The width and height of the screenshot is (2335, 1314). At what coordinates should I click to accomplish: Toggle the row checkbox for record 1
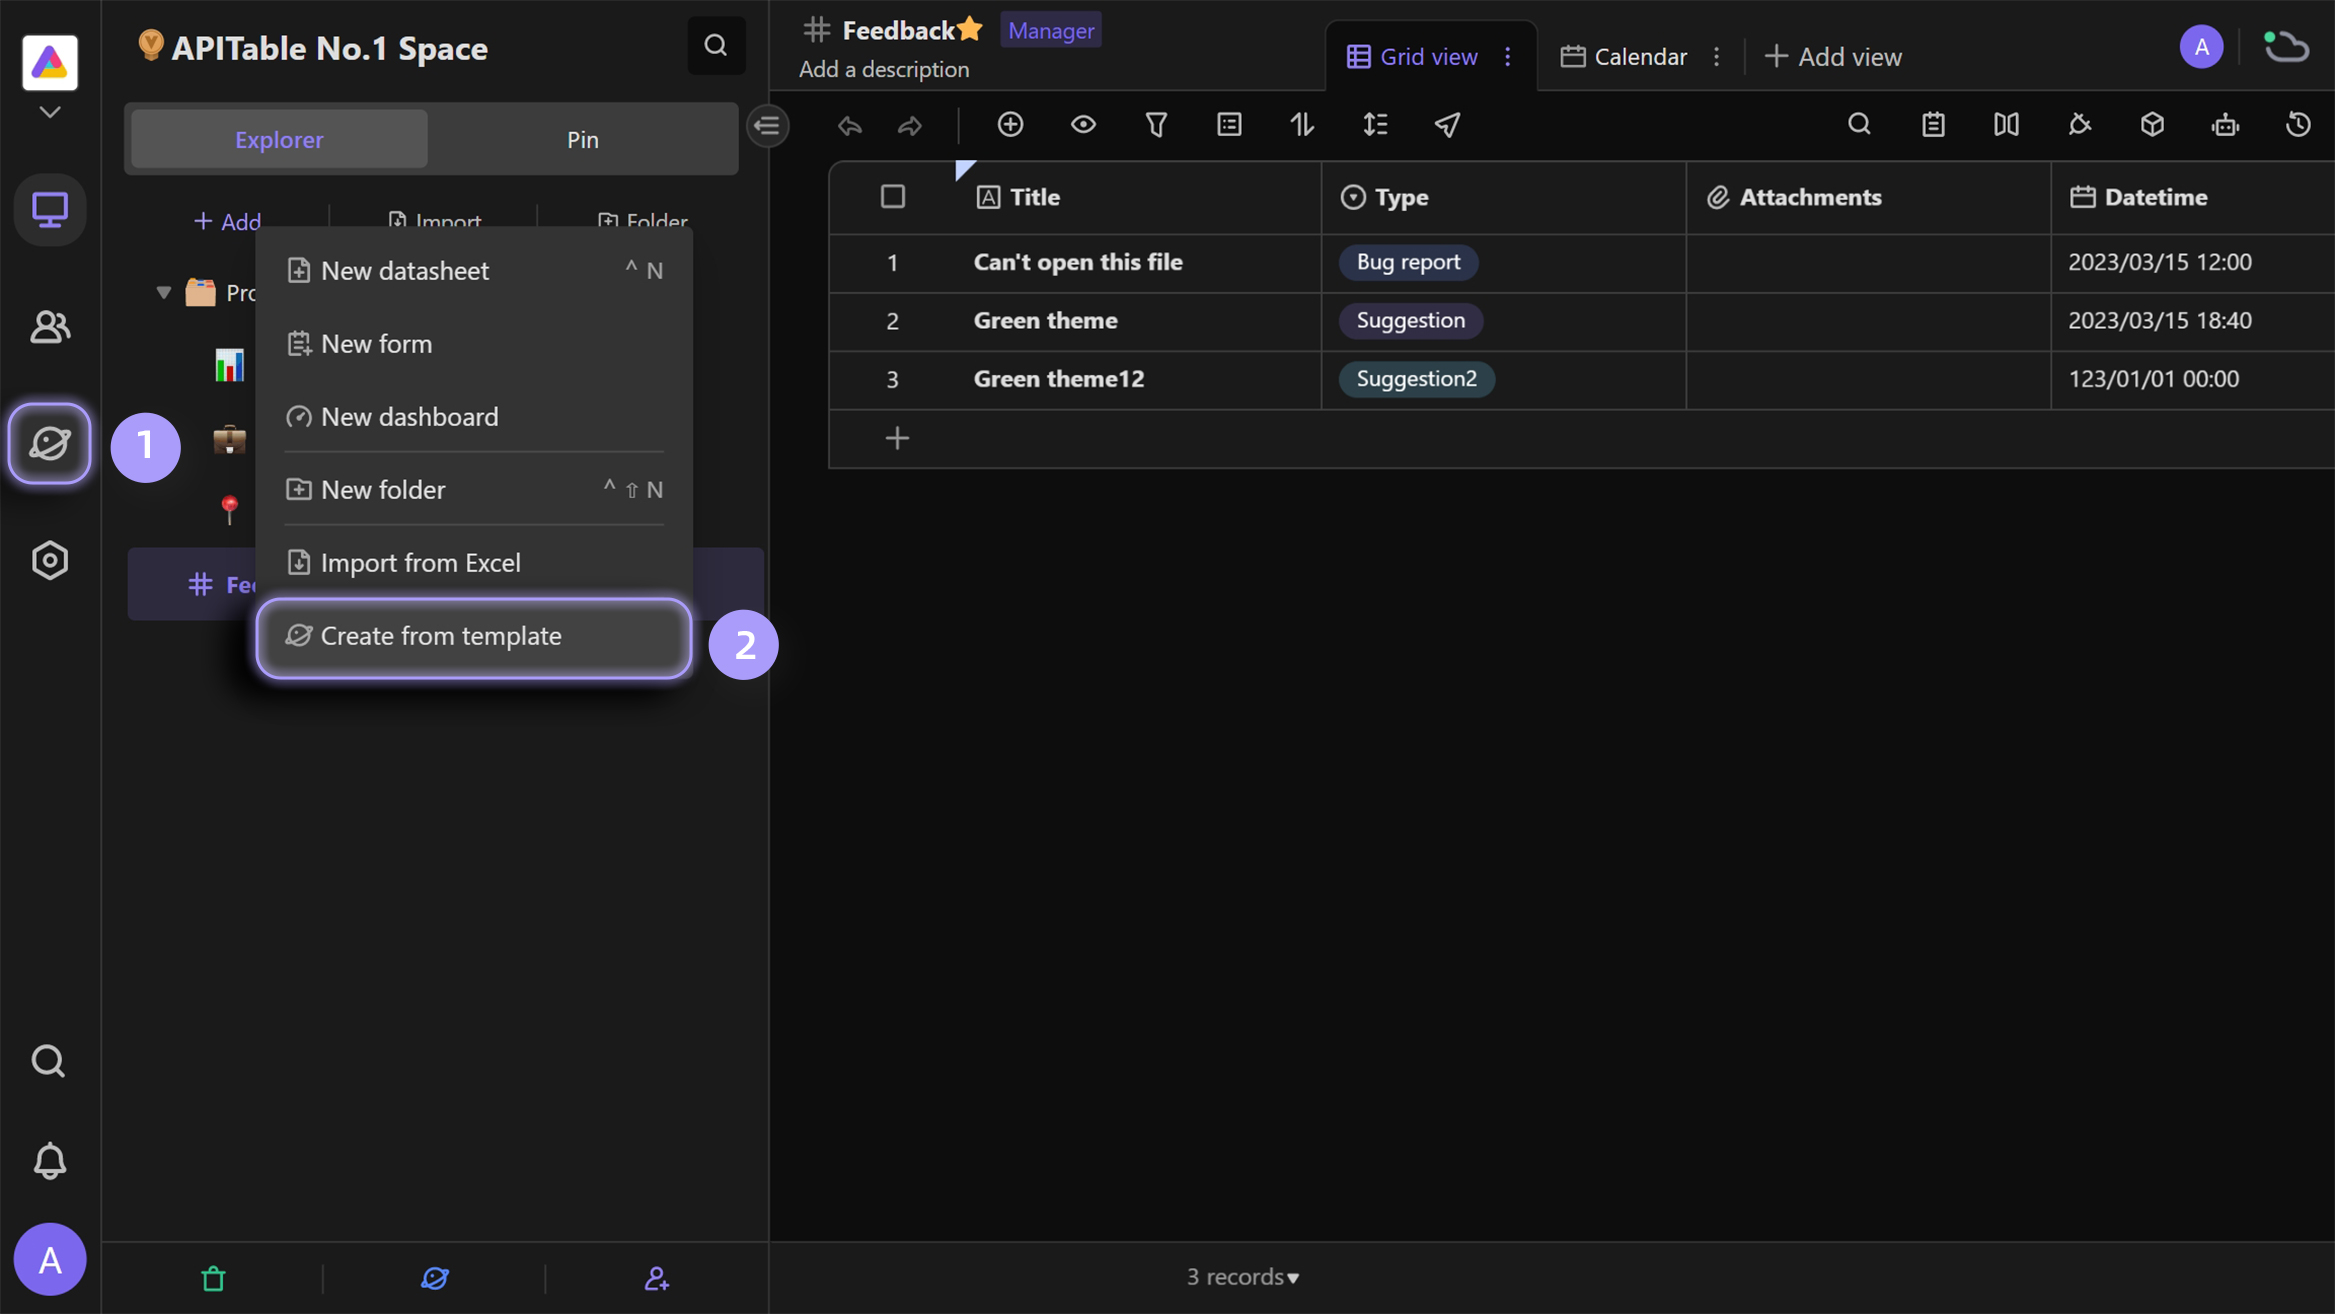[893, 262]
